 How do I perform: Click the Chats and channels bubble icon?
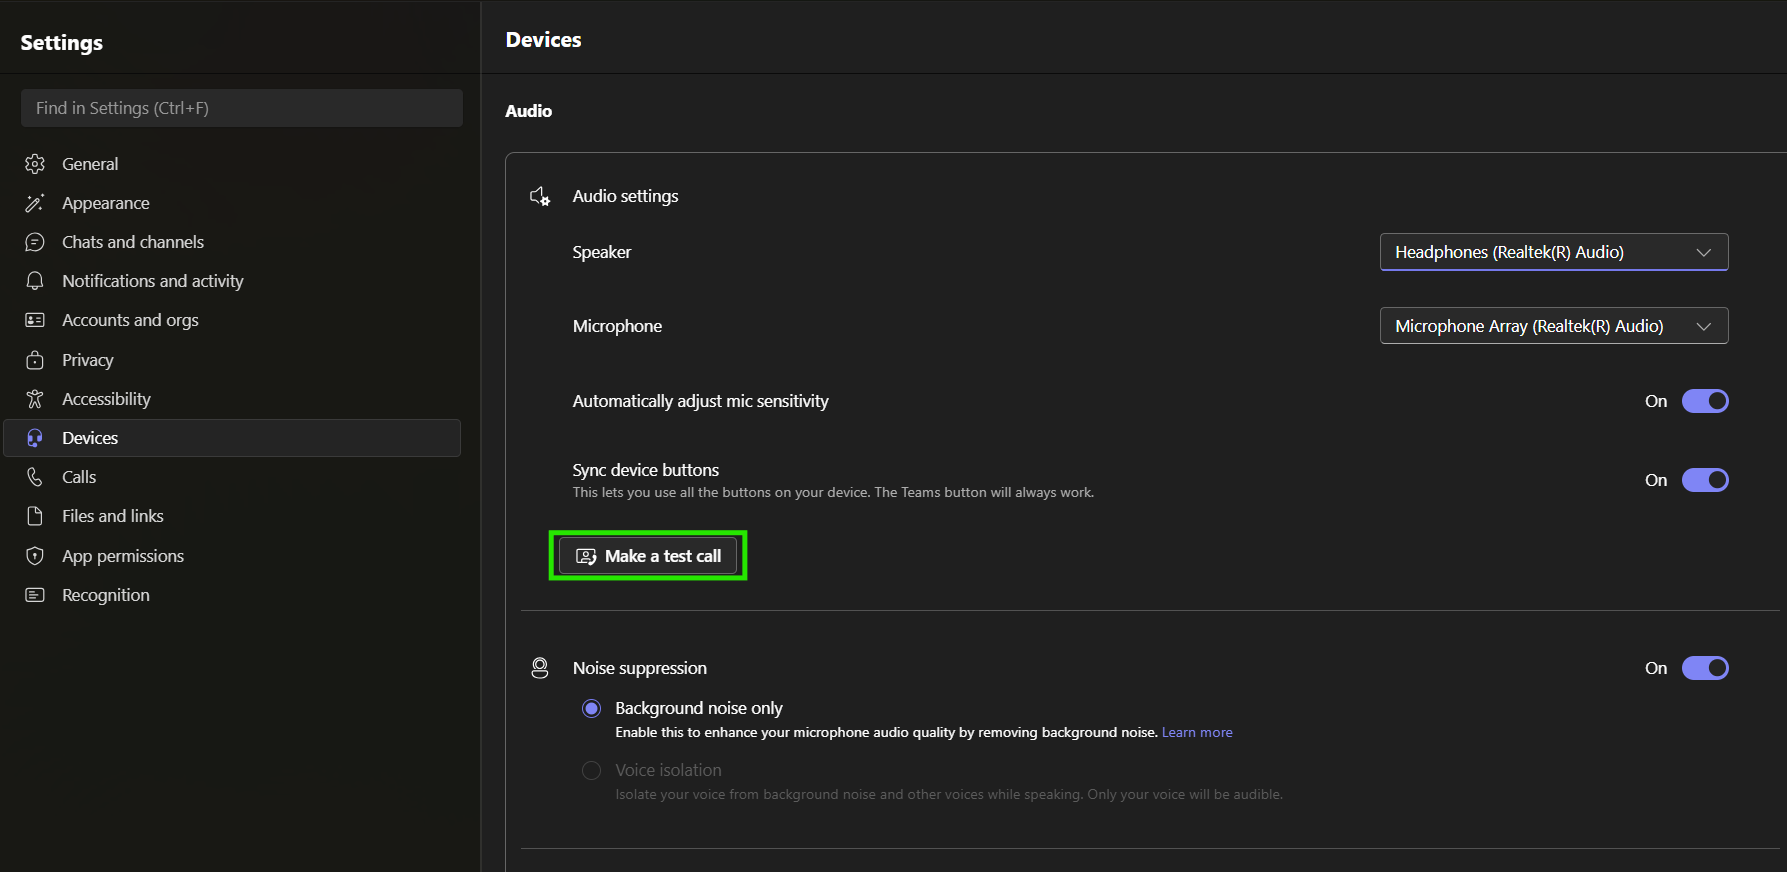coord(35,242)
